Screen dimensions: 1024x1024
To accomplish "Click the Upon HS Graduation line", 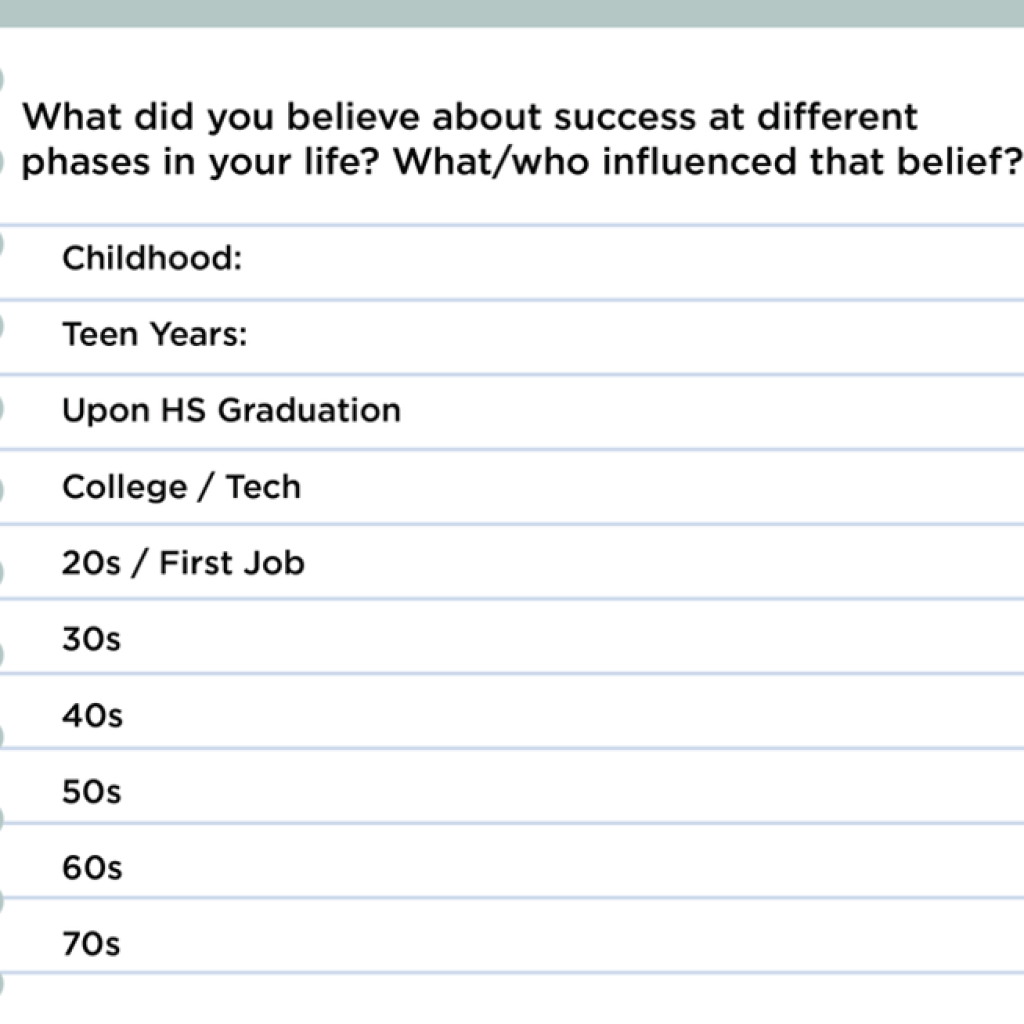I will pyautogui.click(x=512, y=412).
